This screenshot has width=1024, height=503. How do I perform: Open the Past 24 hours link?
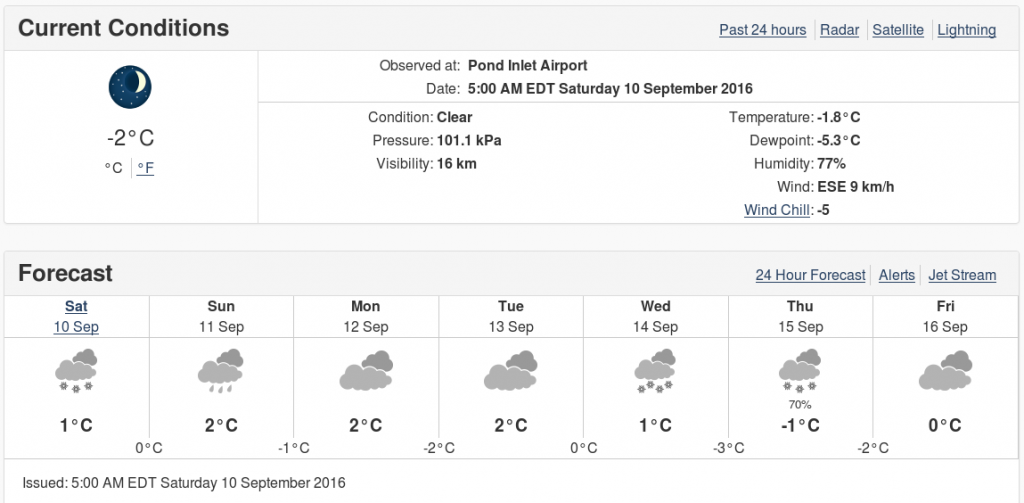click(x=763, y=30)
